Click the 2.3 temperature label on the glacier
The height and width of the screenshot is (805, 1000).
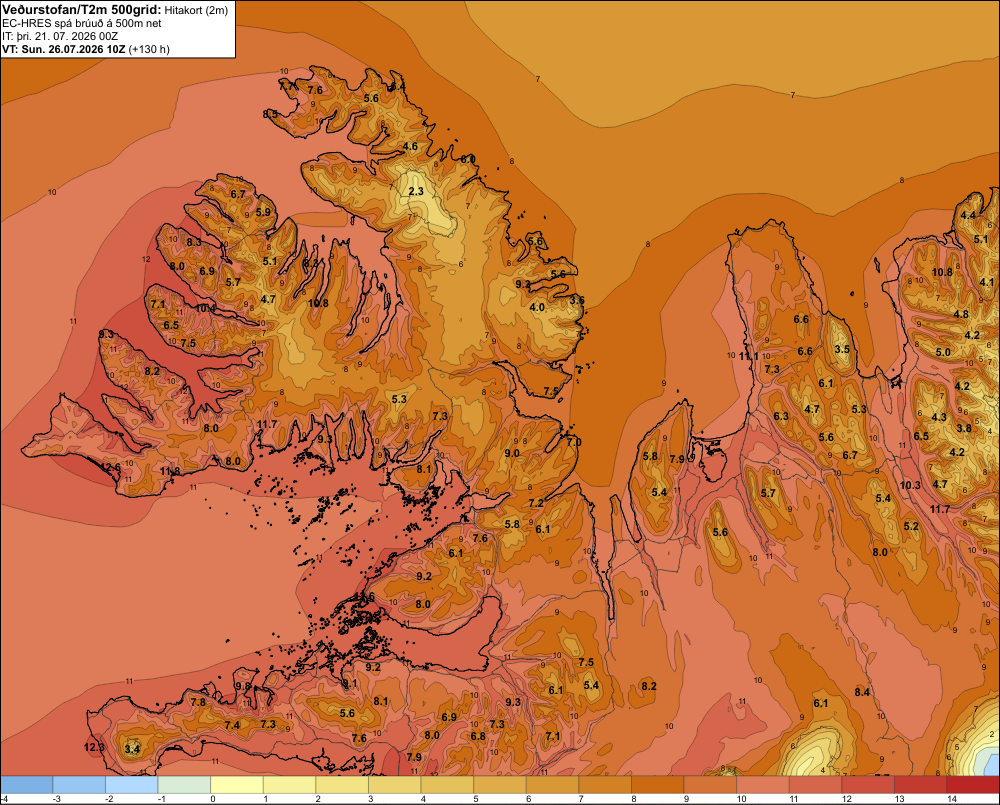[416, 191]
